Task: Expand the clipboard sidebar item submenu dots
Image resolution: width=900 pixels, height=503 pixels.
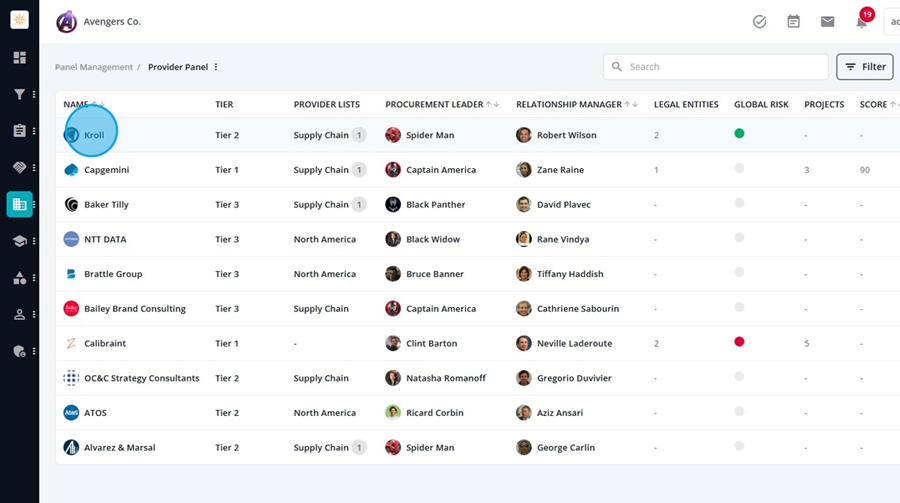Action: (34, 131)
